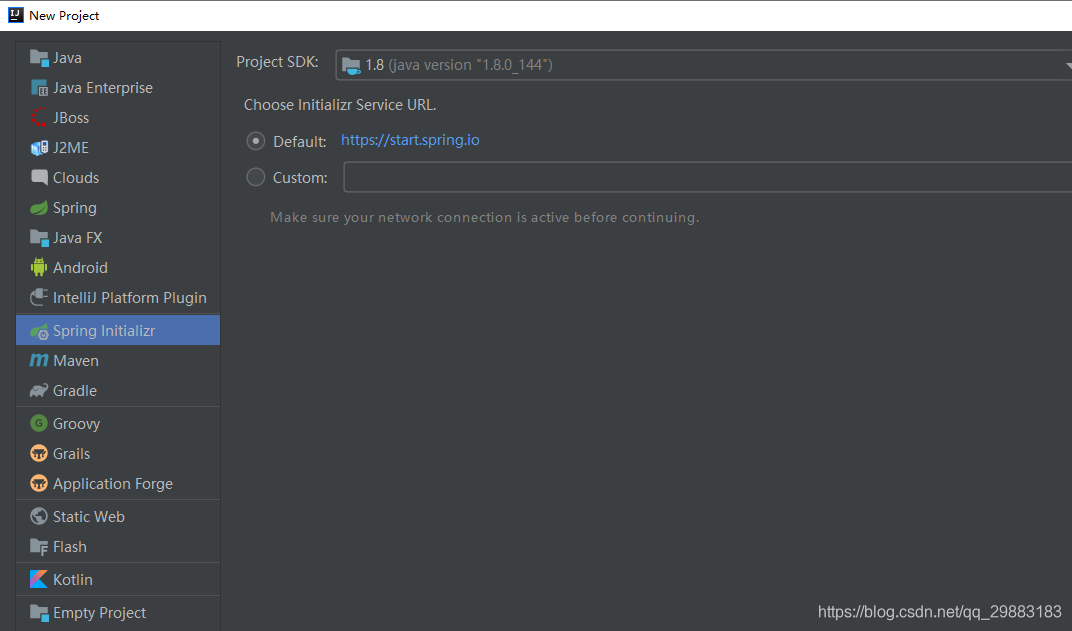Image resolution: width=1072 pixels, height=631 pixels.
Task: Click the Java Enterprise icon
Action: (39, 88)
